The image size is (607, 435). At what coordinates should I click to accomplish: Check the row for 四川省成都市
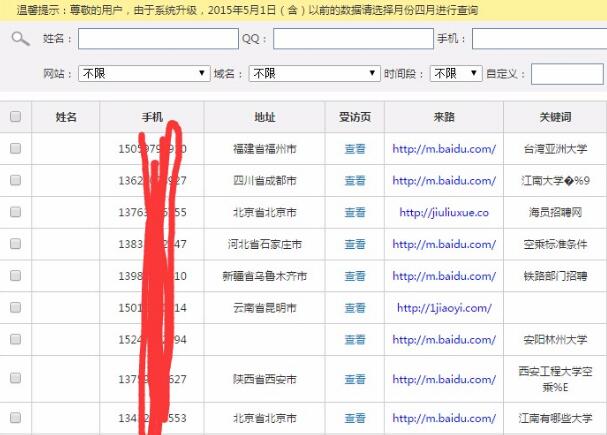coord(15,180)
